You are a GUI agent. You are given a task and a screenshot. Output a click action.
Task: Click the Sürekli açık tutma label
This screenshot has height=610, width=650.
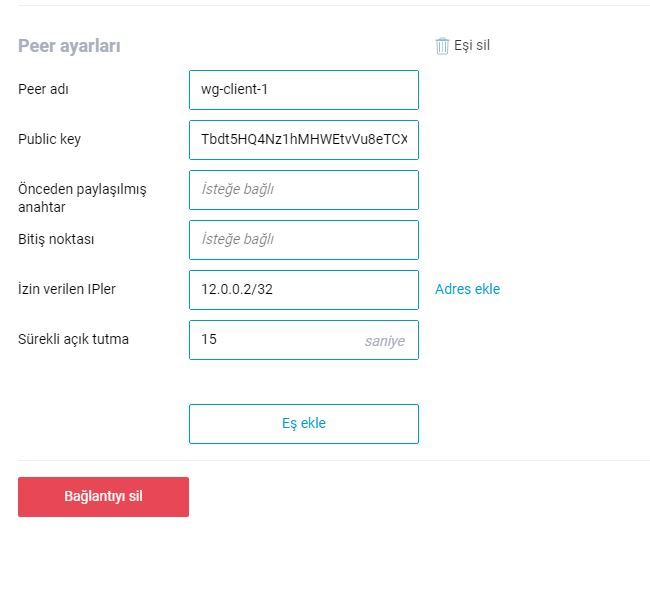click(73, 339)
